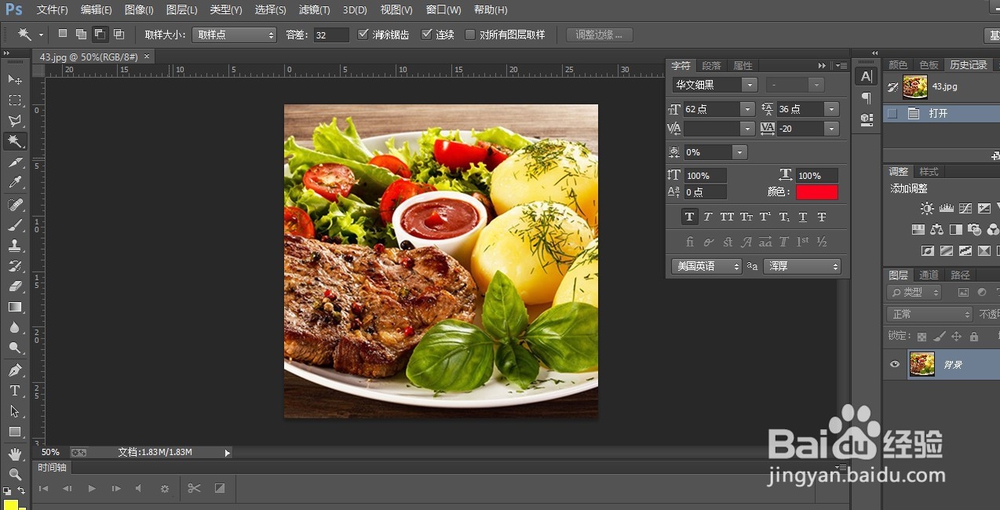Viewport: 1000px width, 510px height.
Task: Select the Crop tool
Action: click(15, 163)
